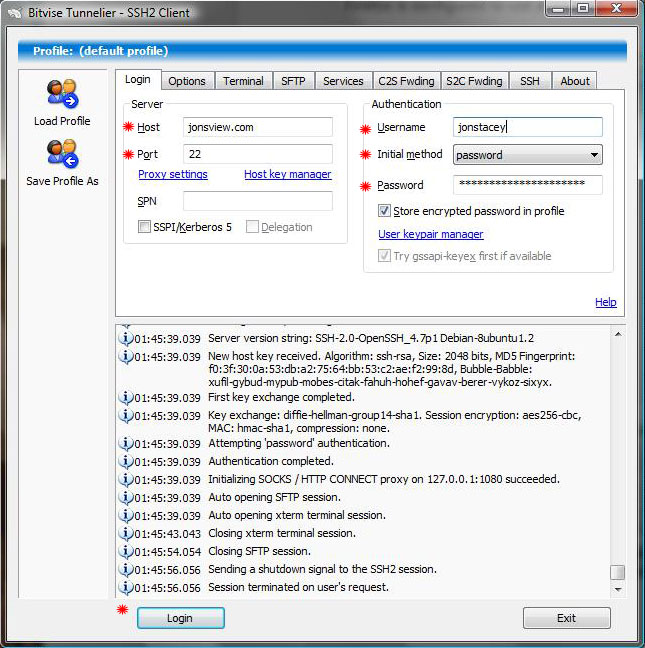Image resolution: width=645 pixels, height=648 pixels.
Task: Switch to the SFTP tab
Action: pos(293,81)
